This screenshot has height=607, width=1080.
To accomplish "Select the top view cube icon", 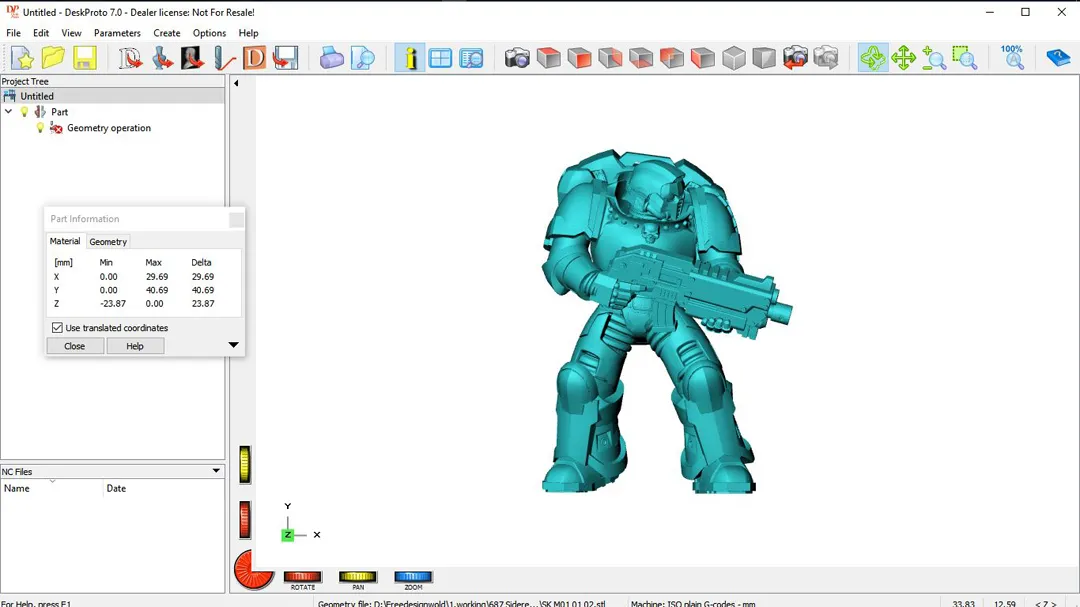I will (x=548, y=58).
